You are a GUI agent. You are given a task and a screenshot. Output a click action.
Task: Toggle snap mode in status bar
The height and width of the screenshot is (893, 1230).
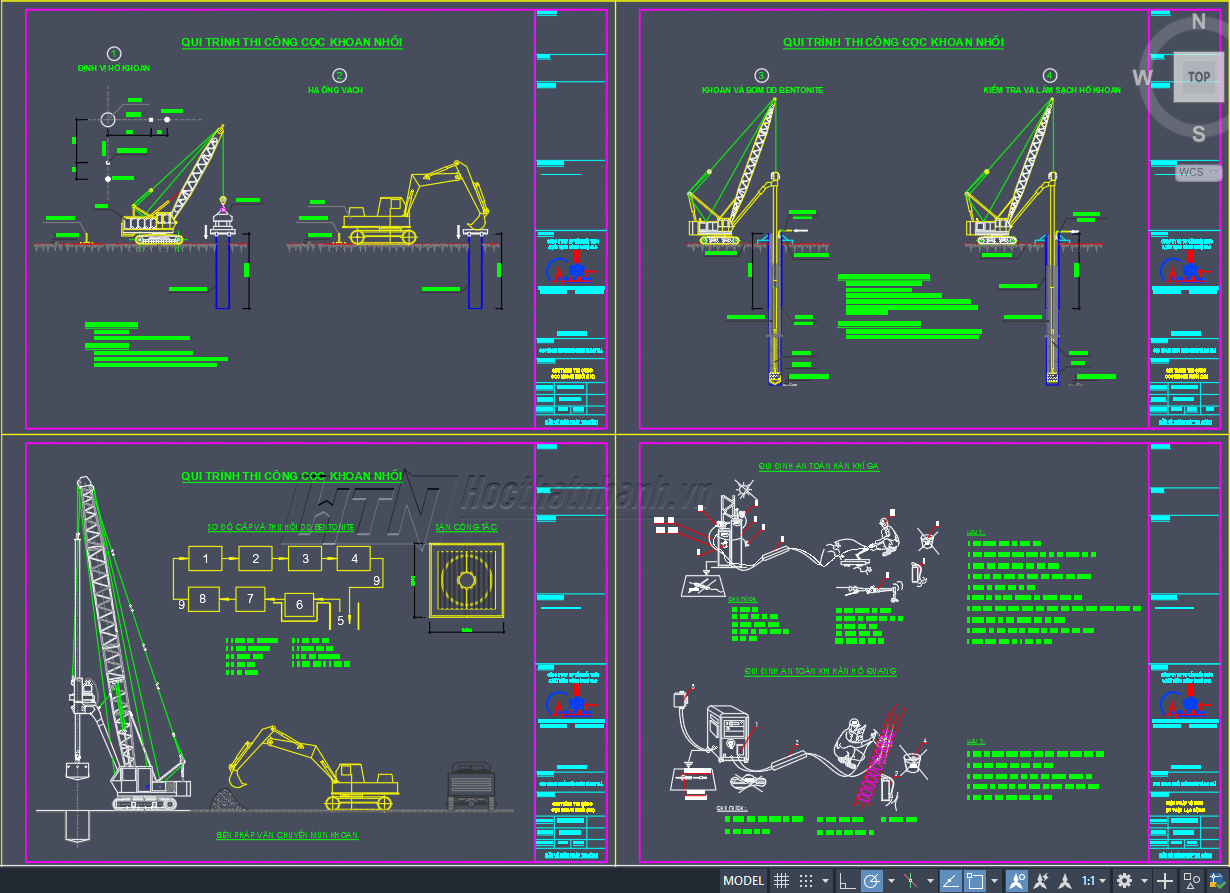click(x=806, y=881)
